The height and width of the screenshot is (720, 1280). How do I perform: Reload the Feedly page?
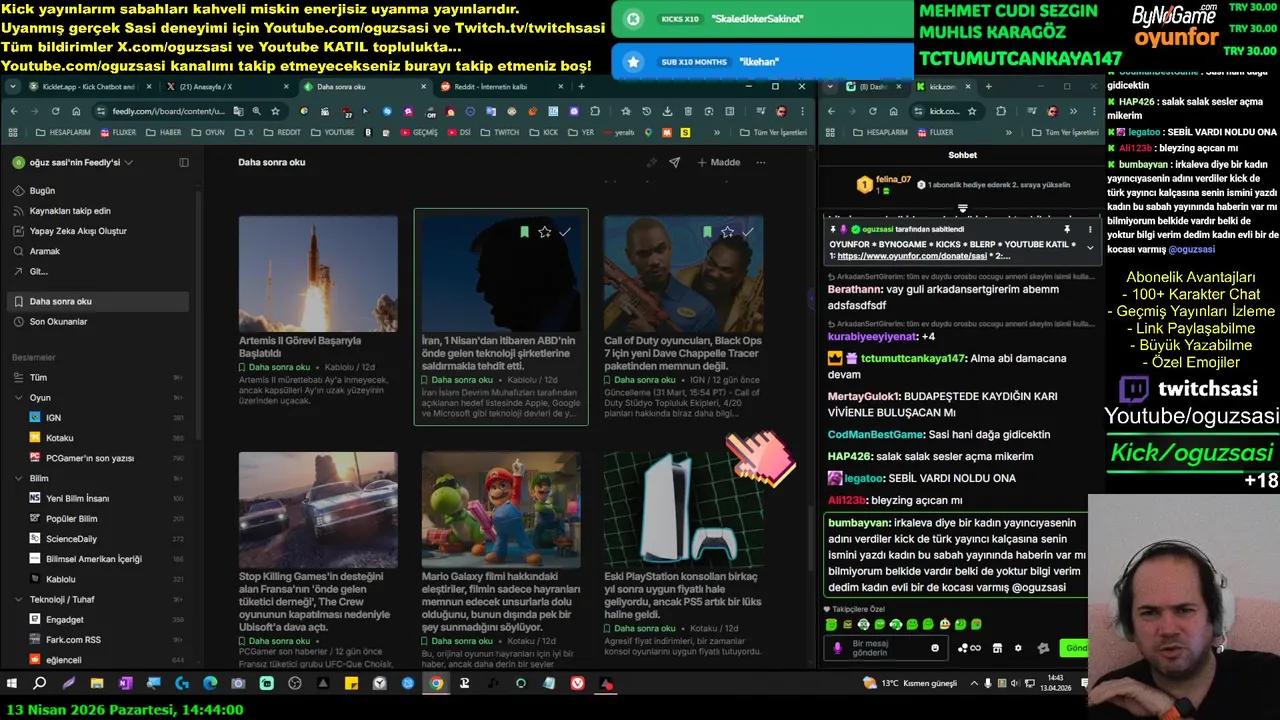(54, 111)
